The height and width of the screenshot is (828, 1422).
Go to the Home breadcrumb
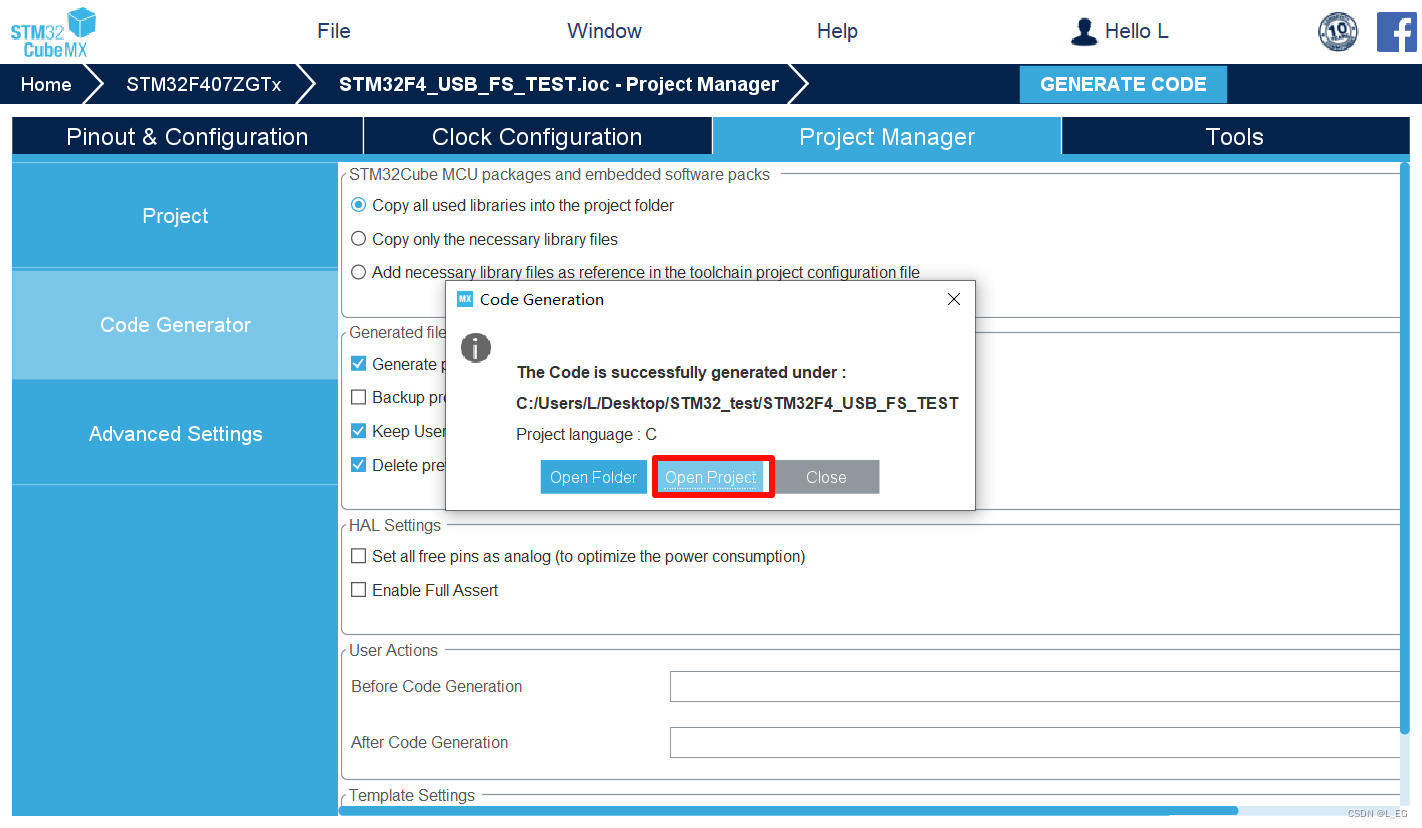tap(46, 84)
